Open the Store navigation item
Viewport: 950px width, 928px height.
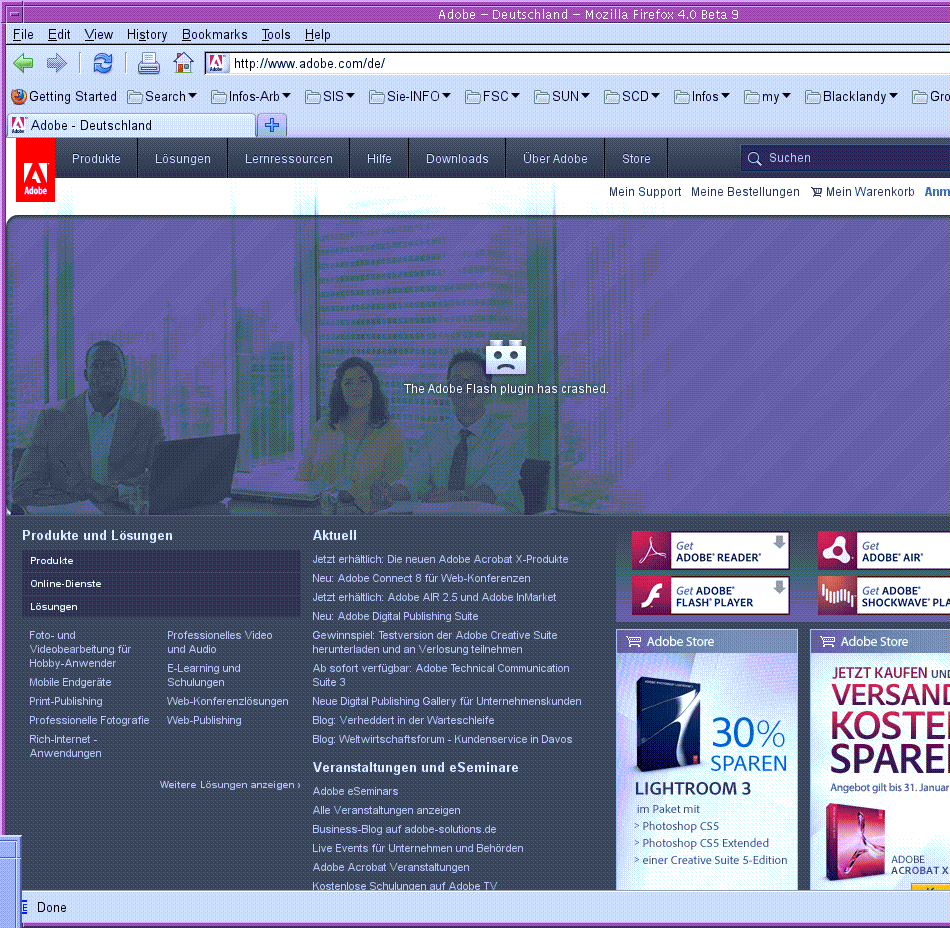[636, 159]
